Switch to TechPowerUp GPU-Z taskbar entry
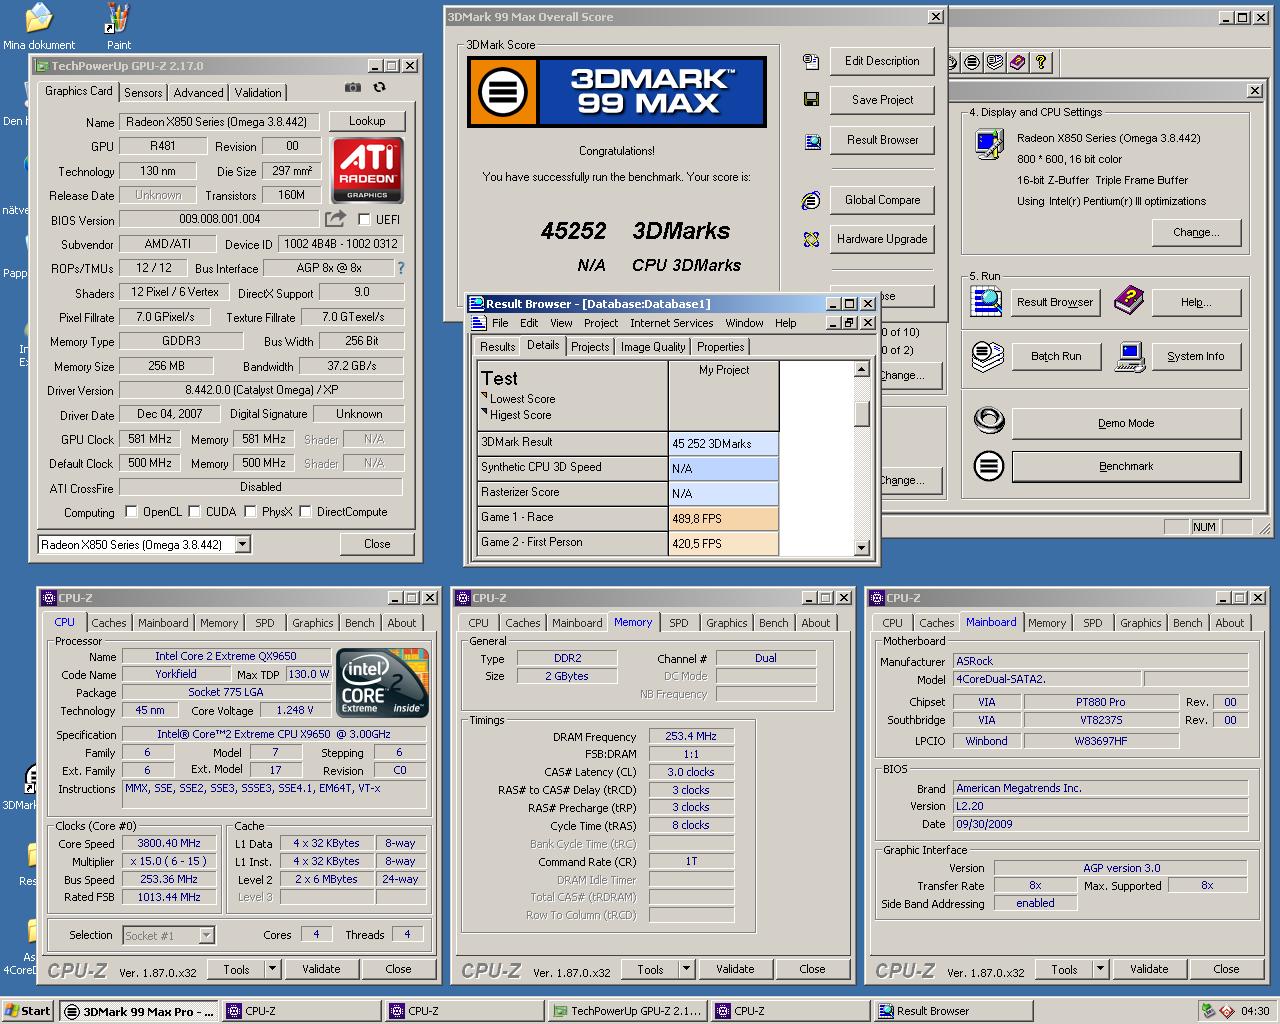1280x1024 pixels. [626, 1011]
